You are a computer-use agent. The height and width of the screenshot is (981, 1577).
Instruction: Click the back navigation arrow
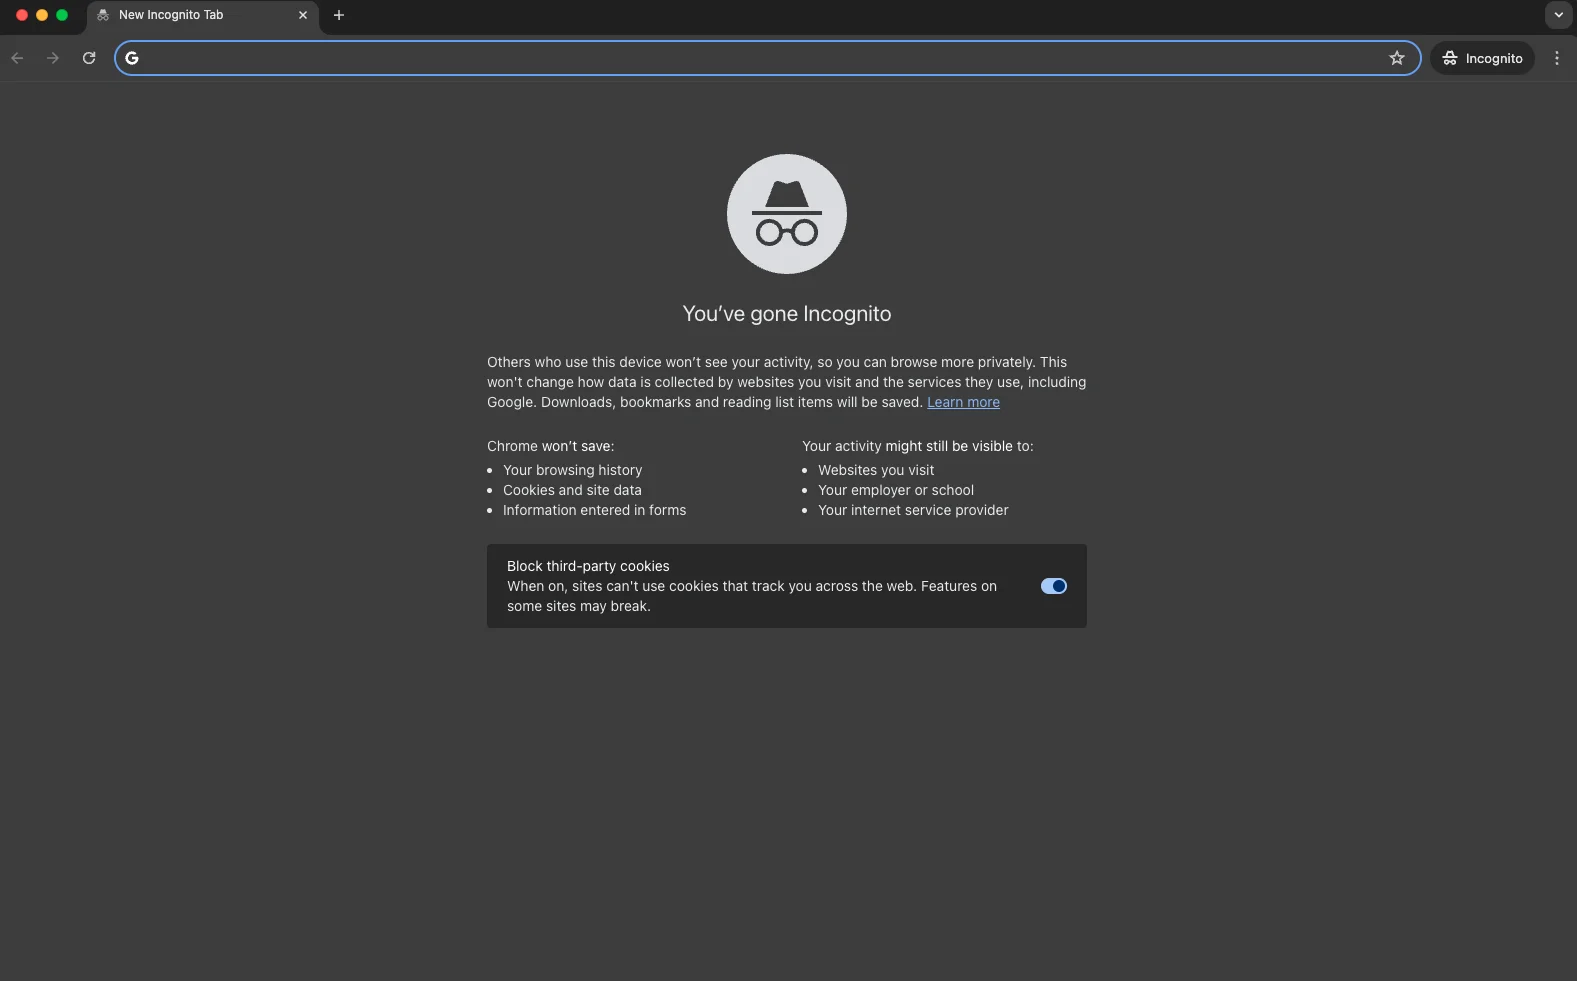click(17, 58)
